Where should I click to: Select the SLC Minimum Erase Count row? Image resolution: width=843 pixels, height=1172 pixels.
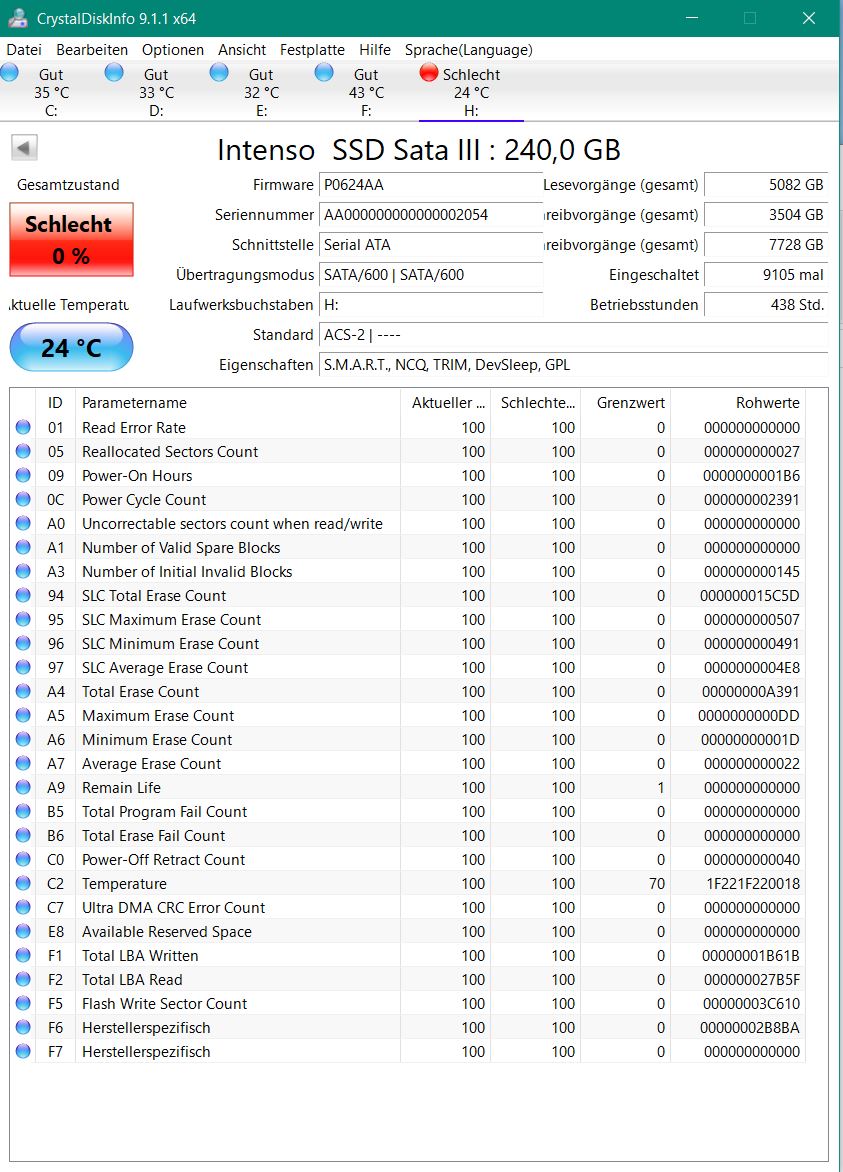coord(408,644)
